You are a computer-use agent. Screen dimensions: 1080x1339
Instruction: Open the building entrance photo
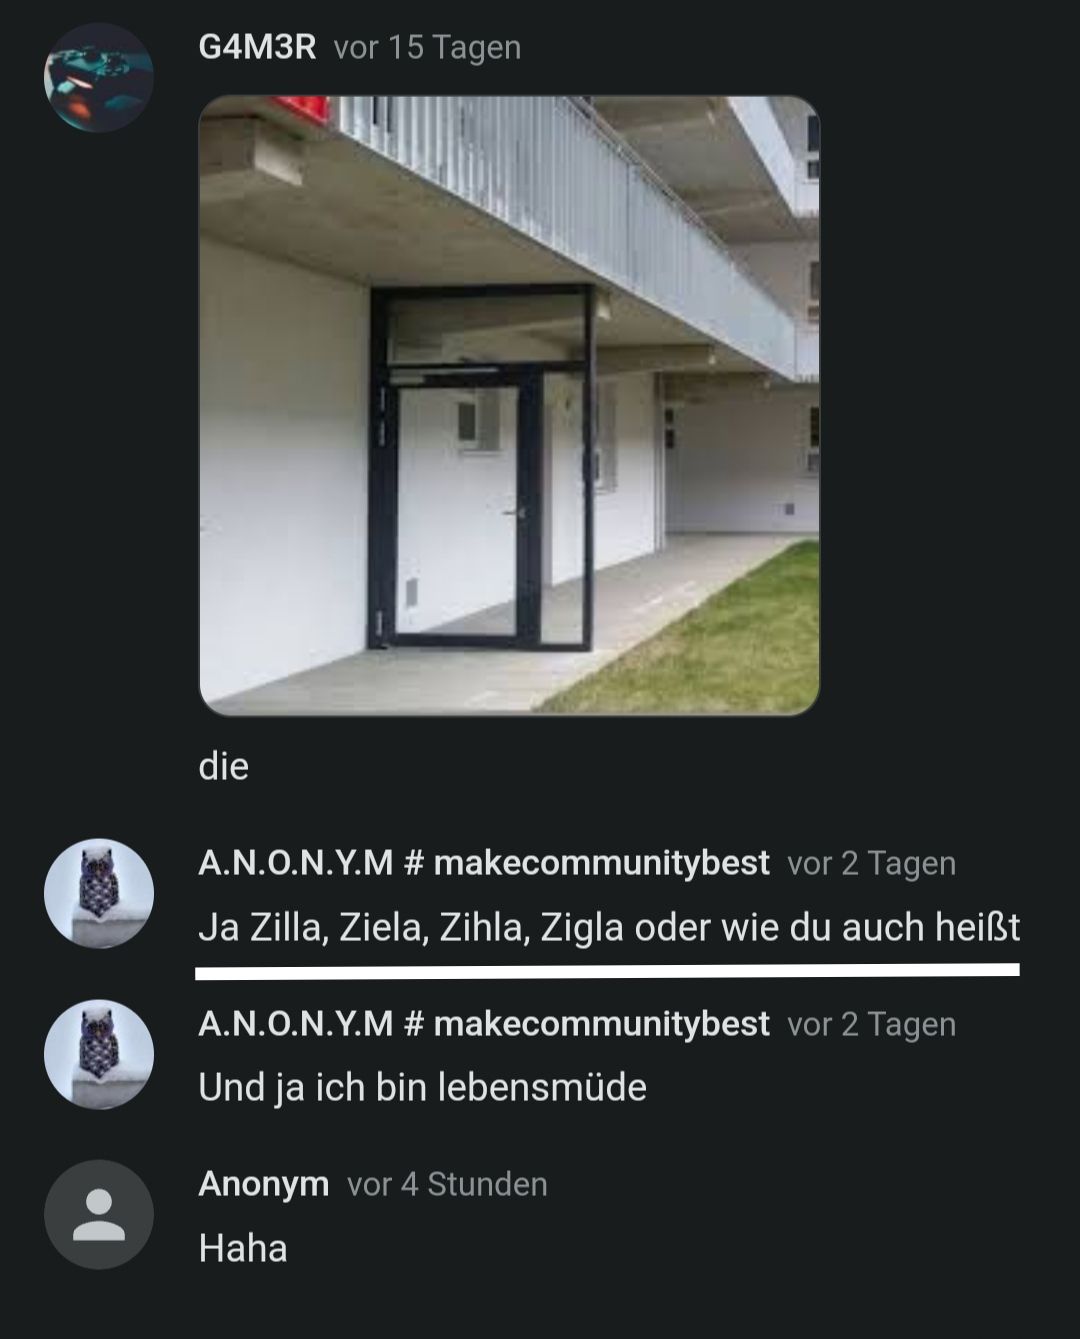click(x=509, y=406)
